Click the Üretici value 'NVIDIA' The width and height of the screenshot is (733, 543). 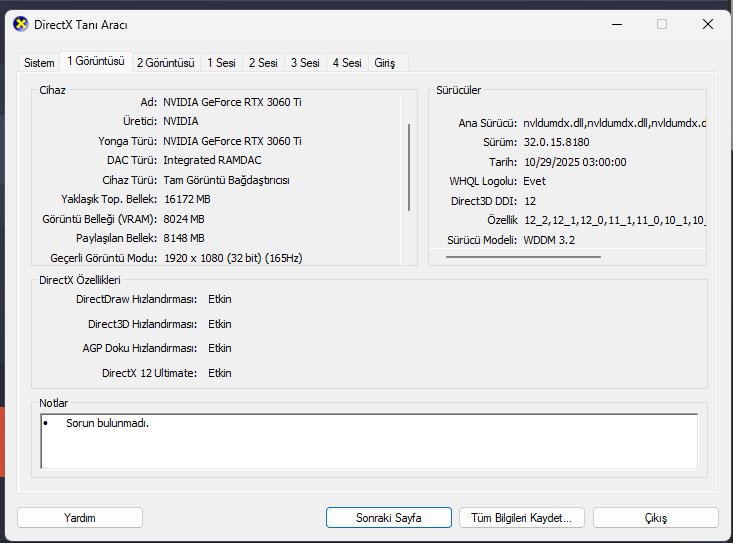click(x=181, y=121)
